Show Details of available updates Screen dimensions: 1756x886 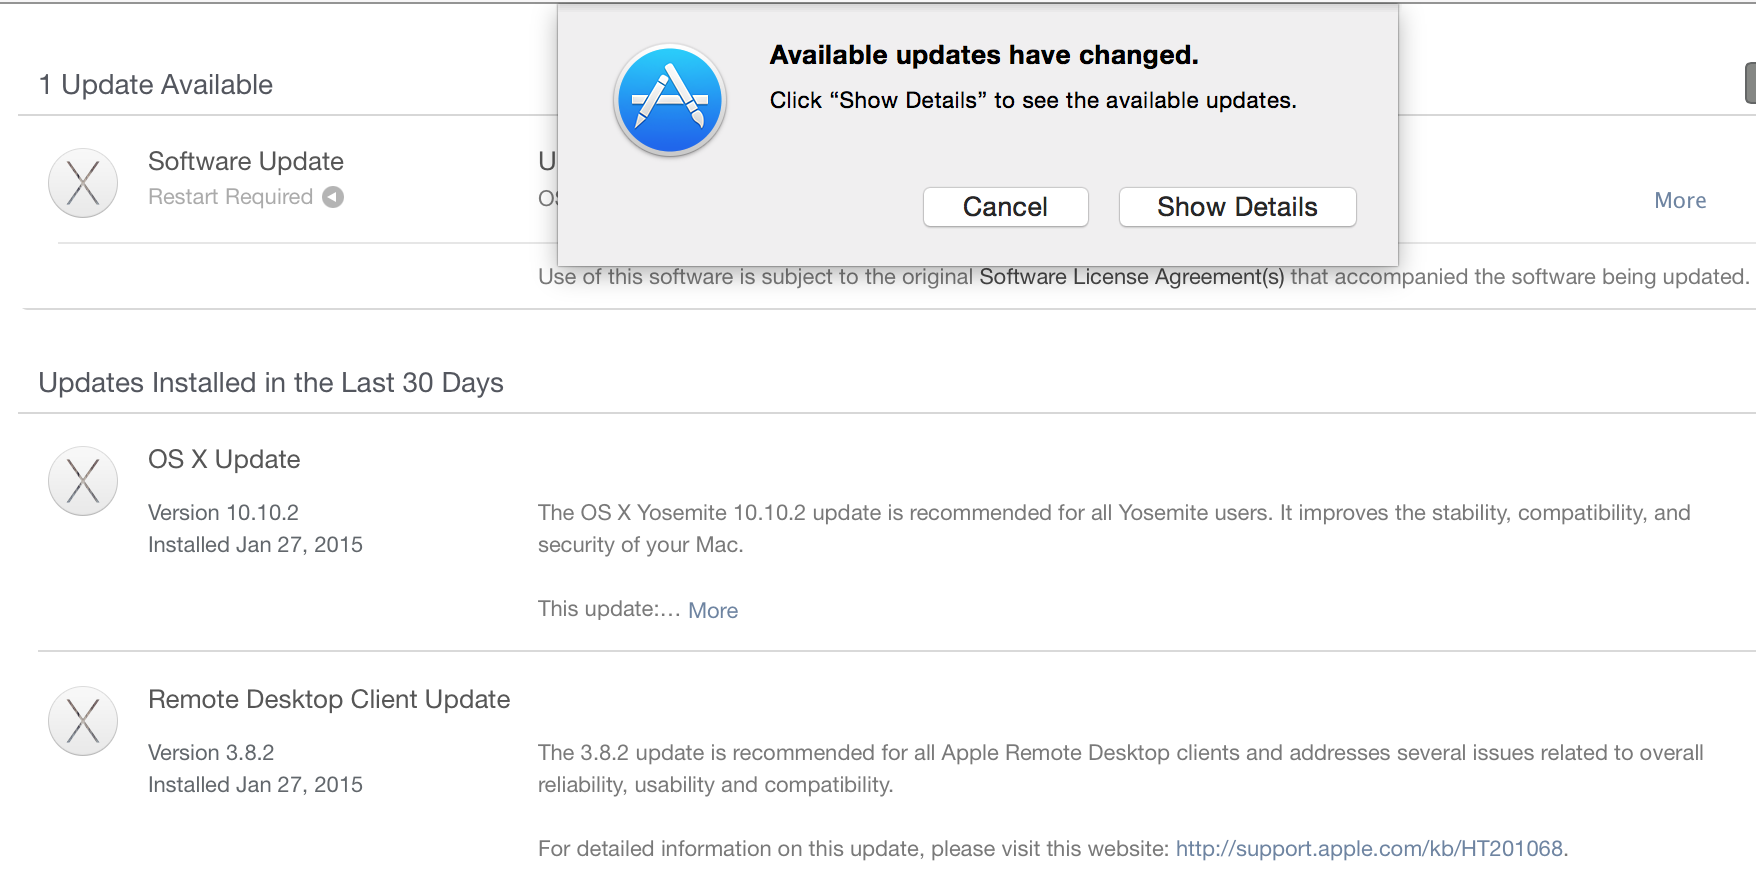coord(1237,207)
